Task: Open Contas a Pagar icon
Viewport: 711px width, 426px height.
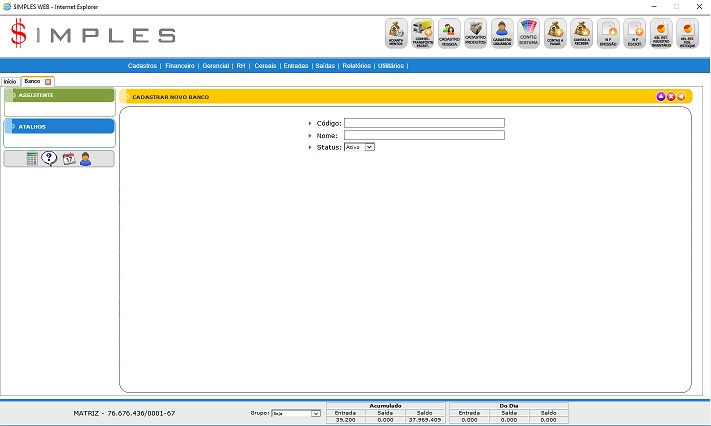Action: point(555,34)
